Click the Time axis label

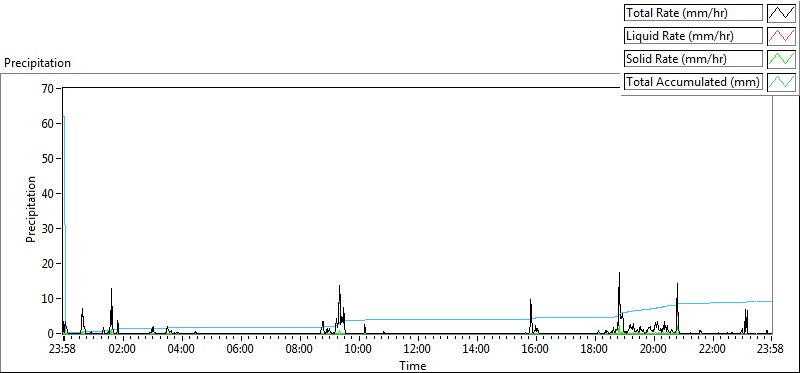[413, 365]
